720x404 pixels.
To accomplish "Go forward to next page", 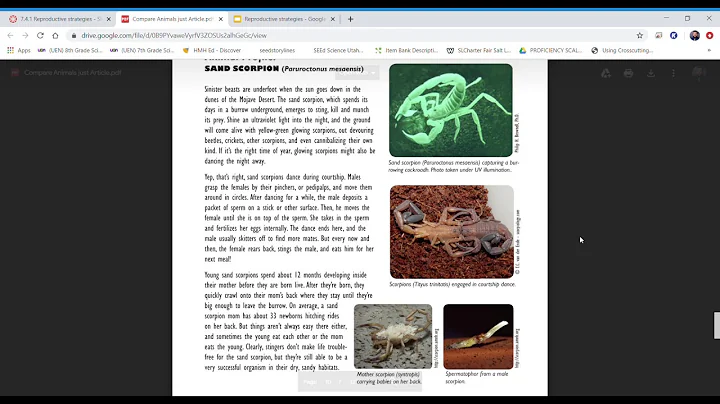I will tap(25, 35).
